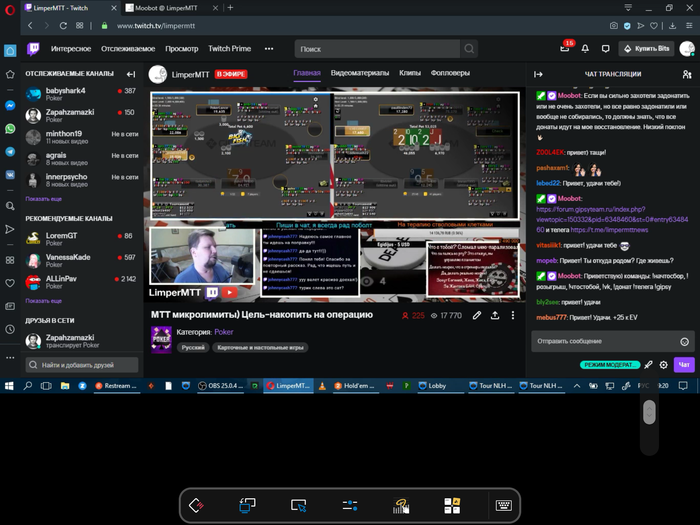
Task: Open the babyshark4 channel
Action: pos(81,94)
